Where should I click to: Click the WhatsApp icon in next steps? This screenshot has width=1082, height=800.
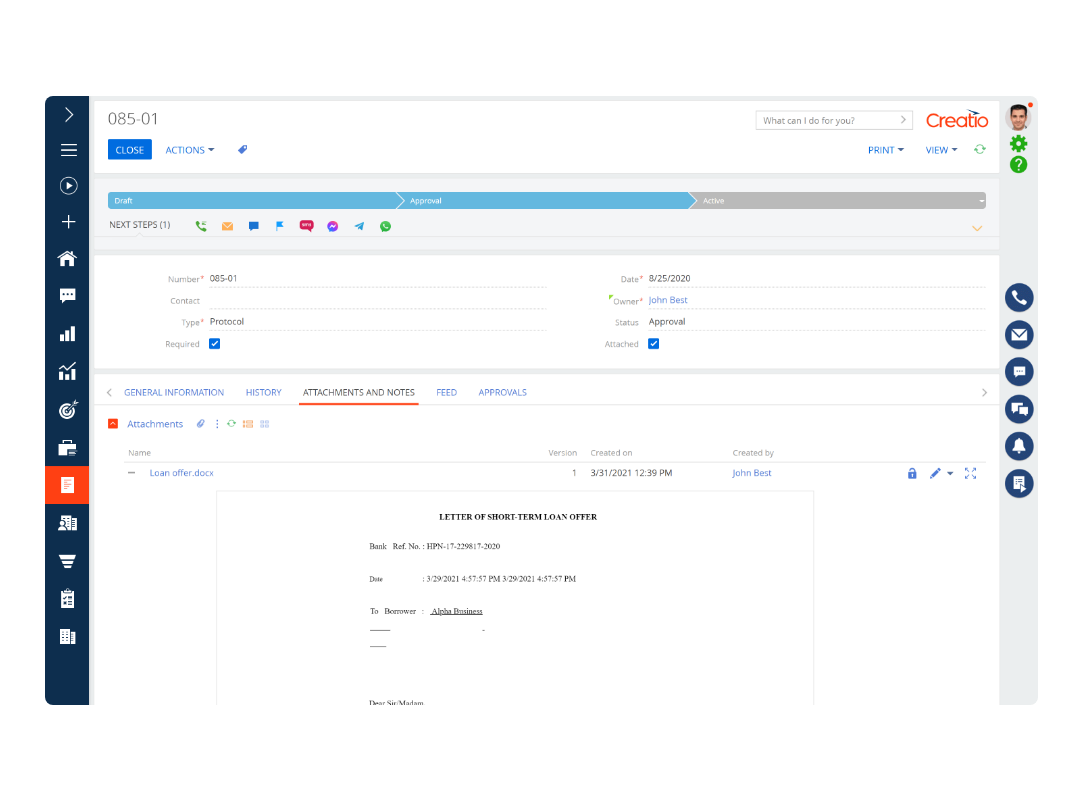[x=385, y=226]
